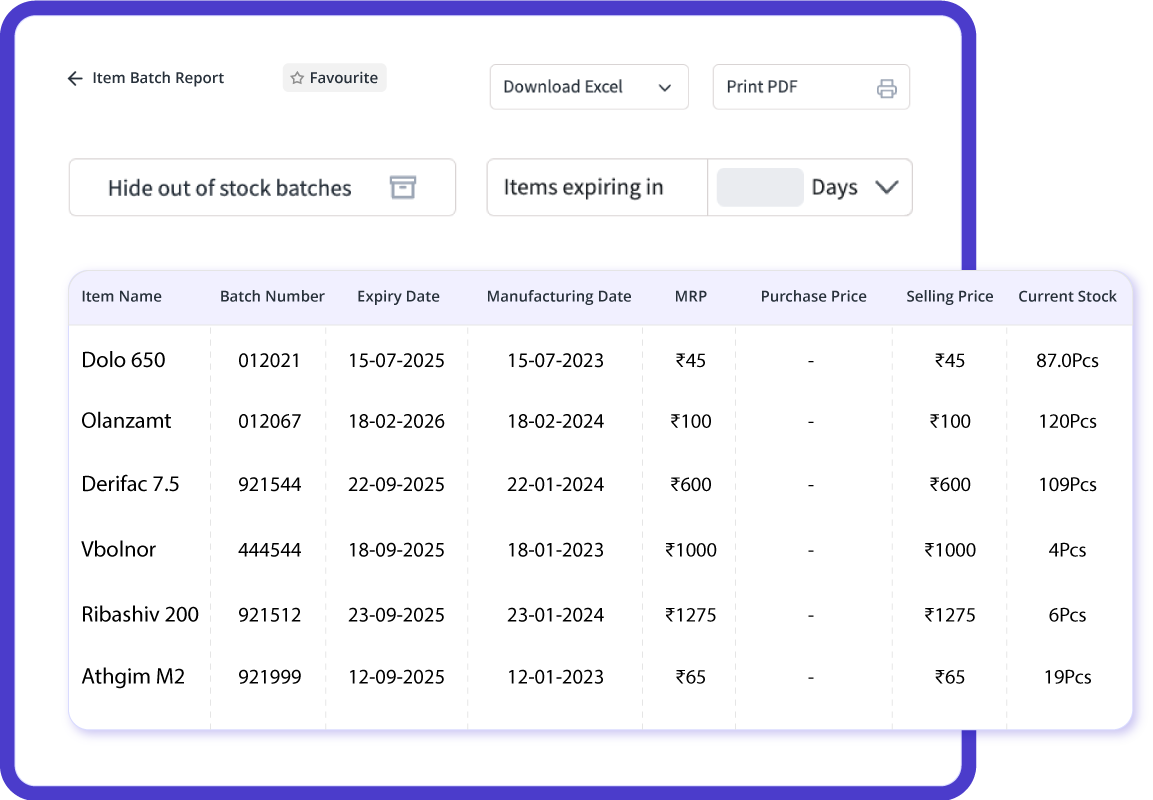Image resolution: width=1153 pixels, height=800 pixels.
Task: Click the back arrow beside Item Batch Report
Action: [75, 78]
